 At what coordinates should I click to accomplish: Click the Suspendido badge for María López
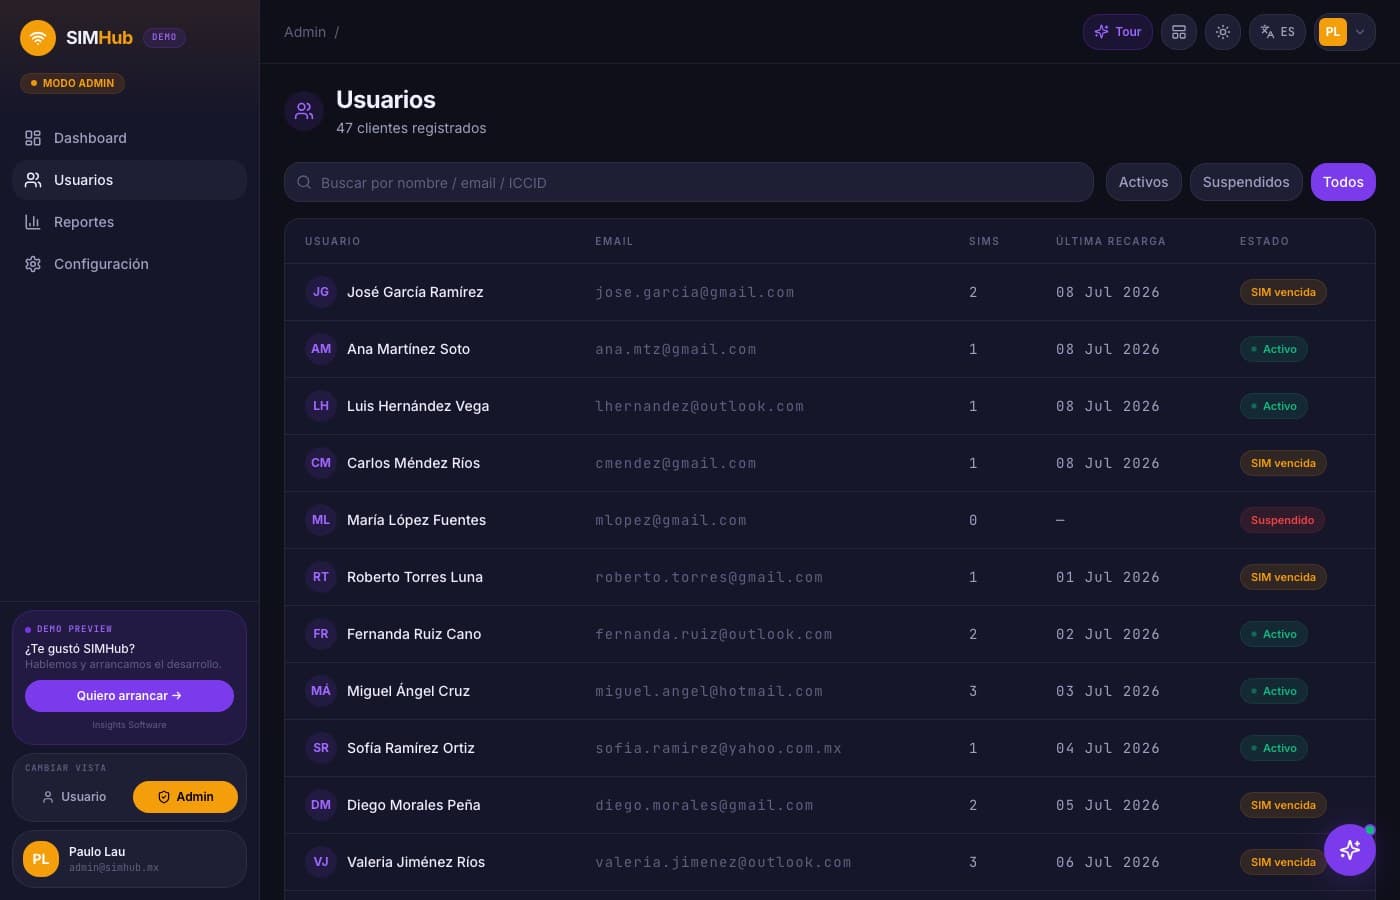[x=1282, y=520]
